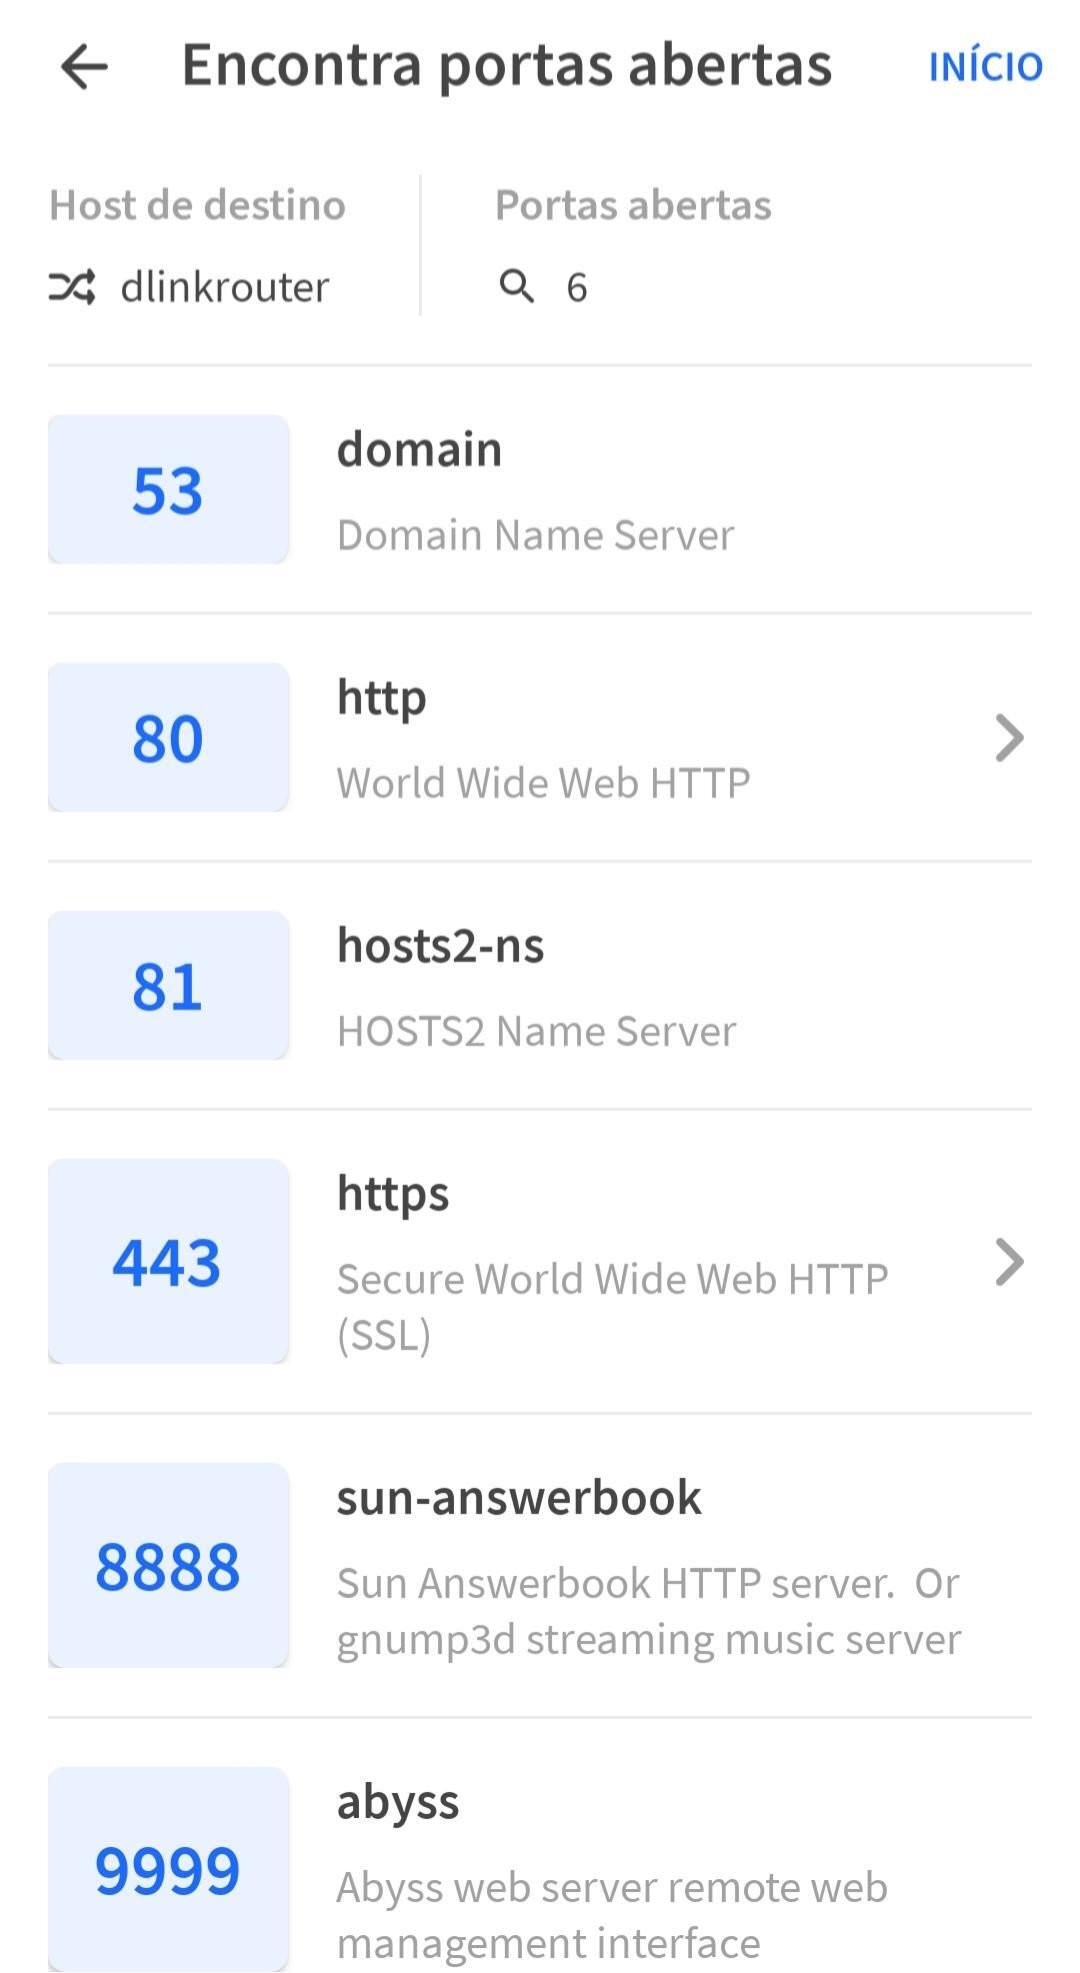Tap the back arrow icon

coord(84,67)
